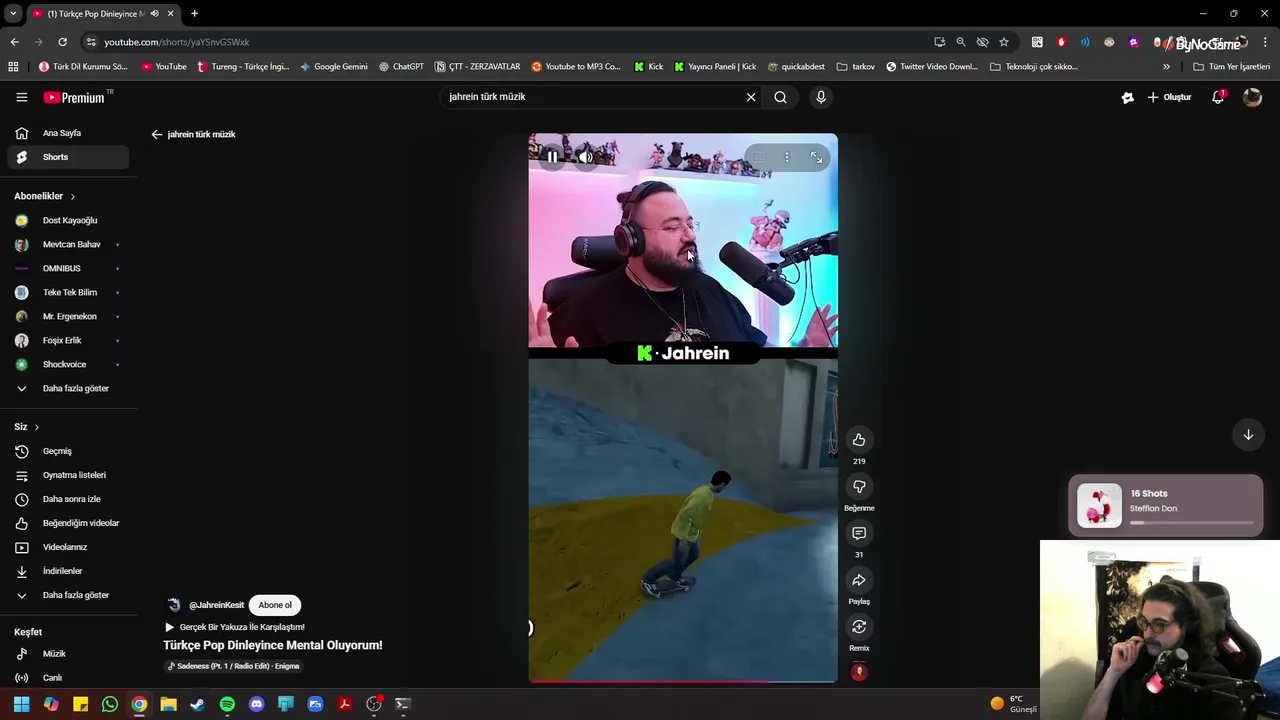This screenshot has width=1280, height=720.
Task: Submit search with magnifier button
Action: [780, 97]
